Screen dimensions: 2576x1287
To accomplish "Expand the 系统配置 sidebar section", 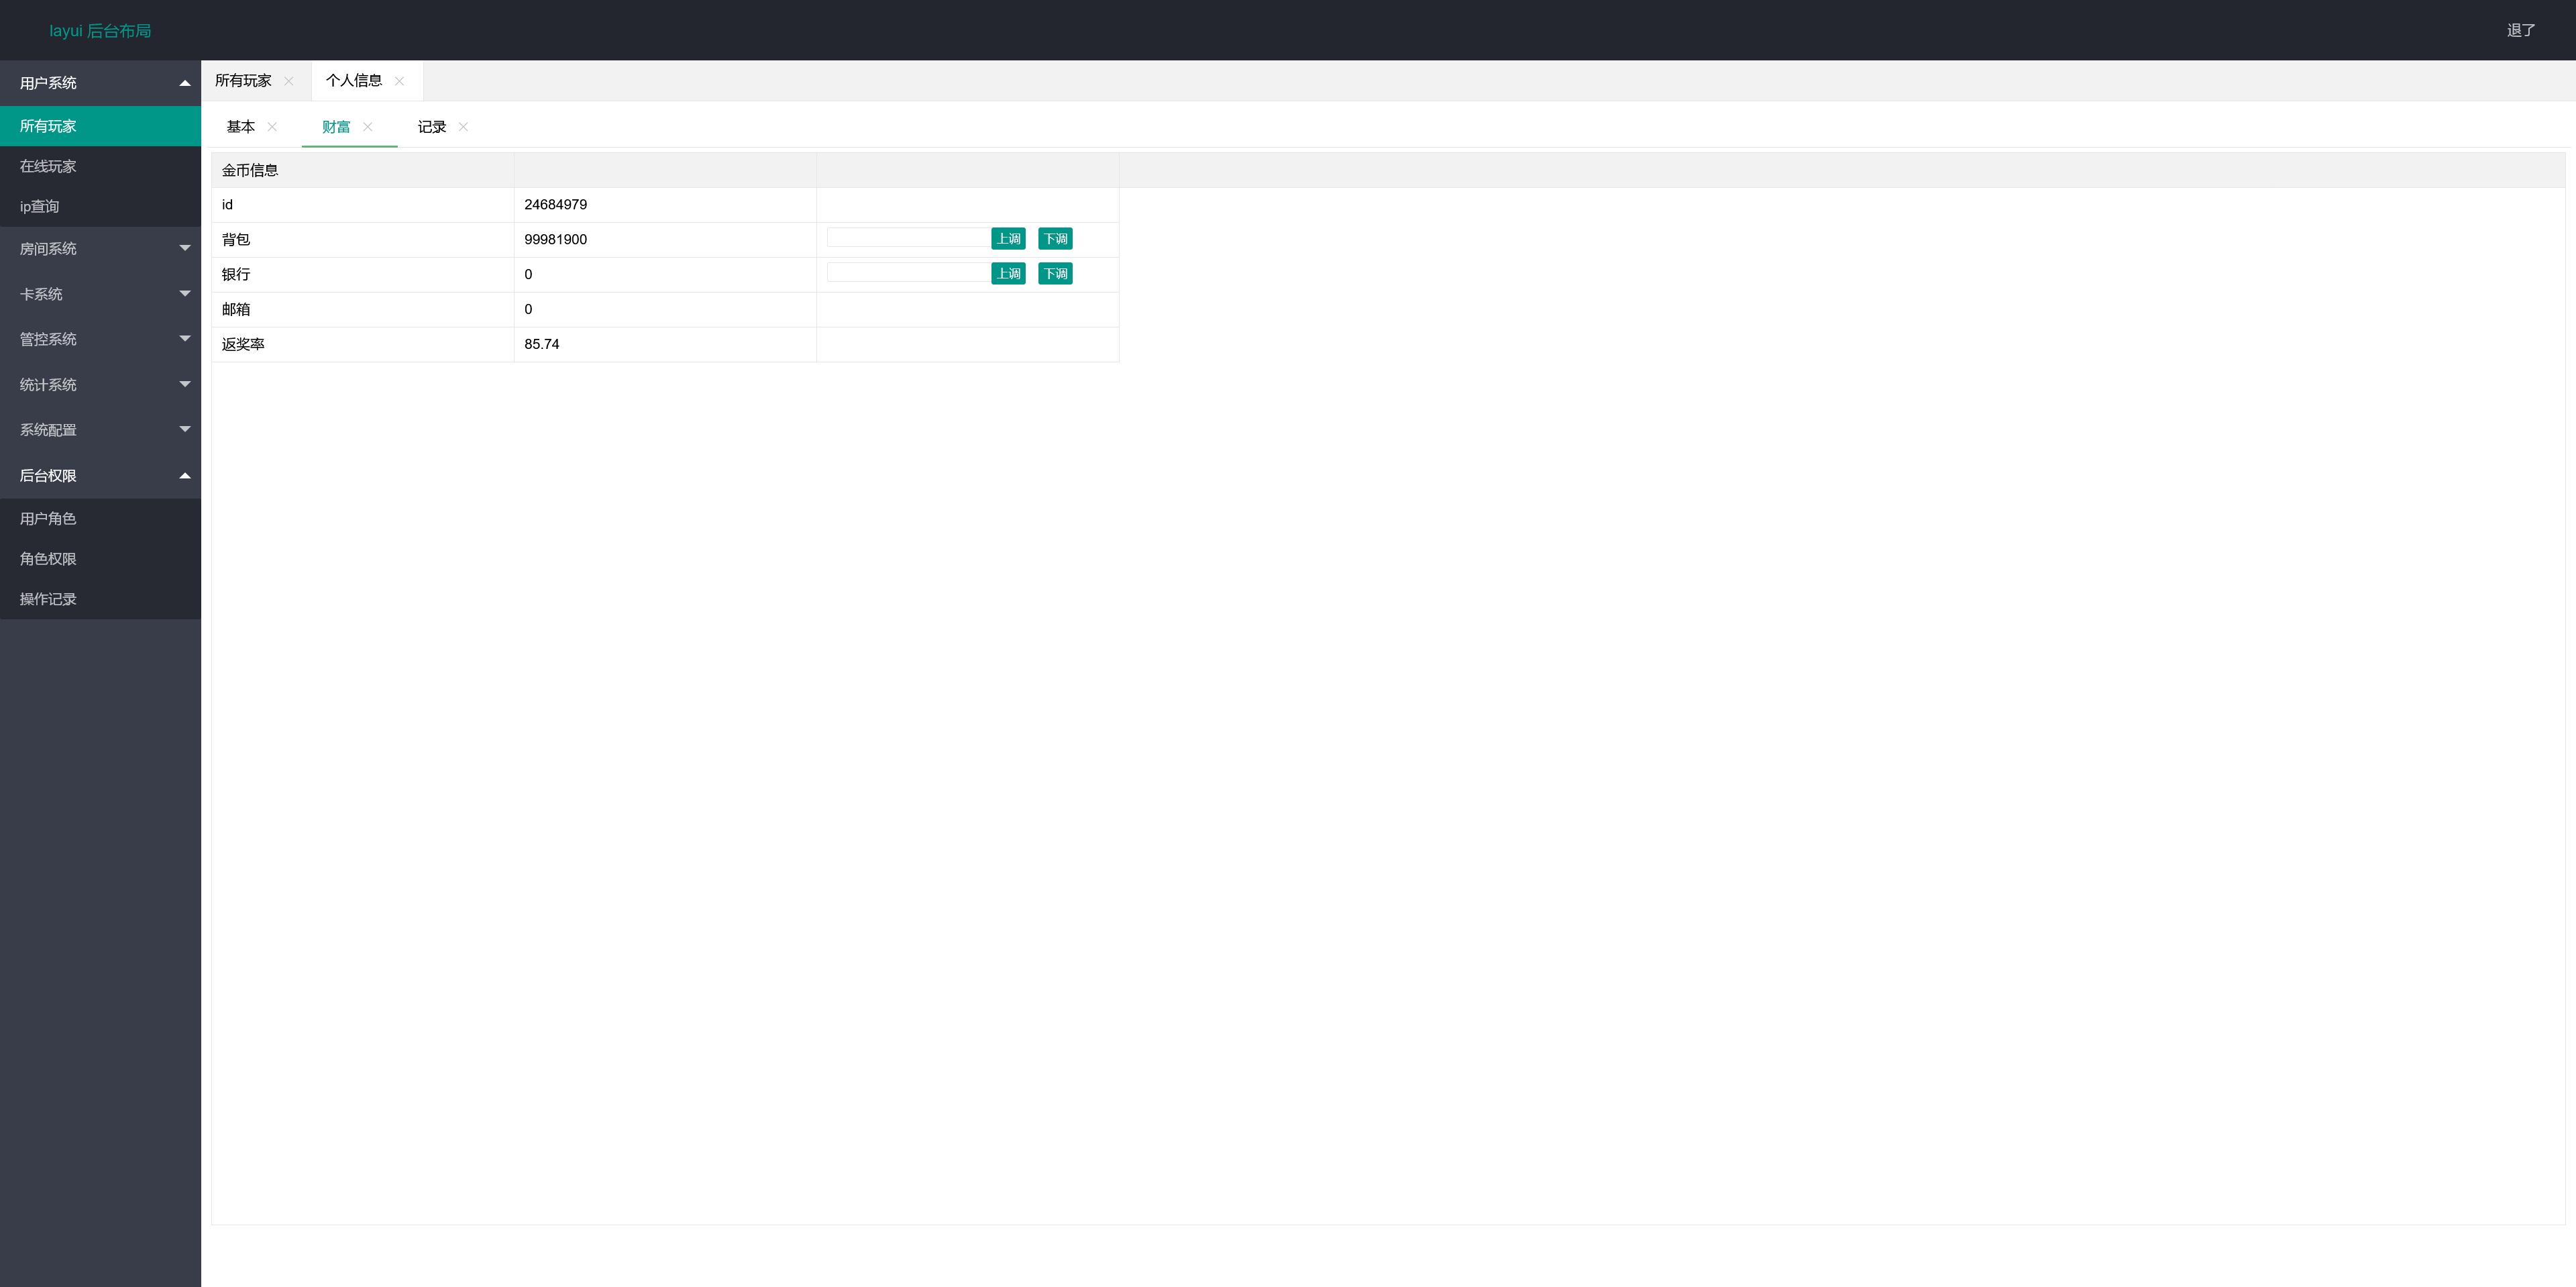I will click(100, 430).
